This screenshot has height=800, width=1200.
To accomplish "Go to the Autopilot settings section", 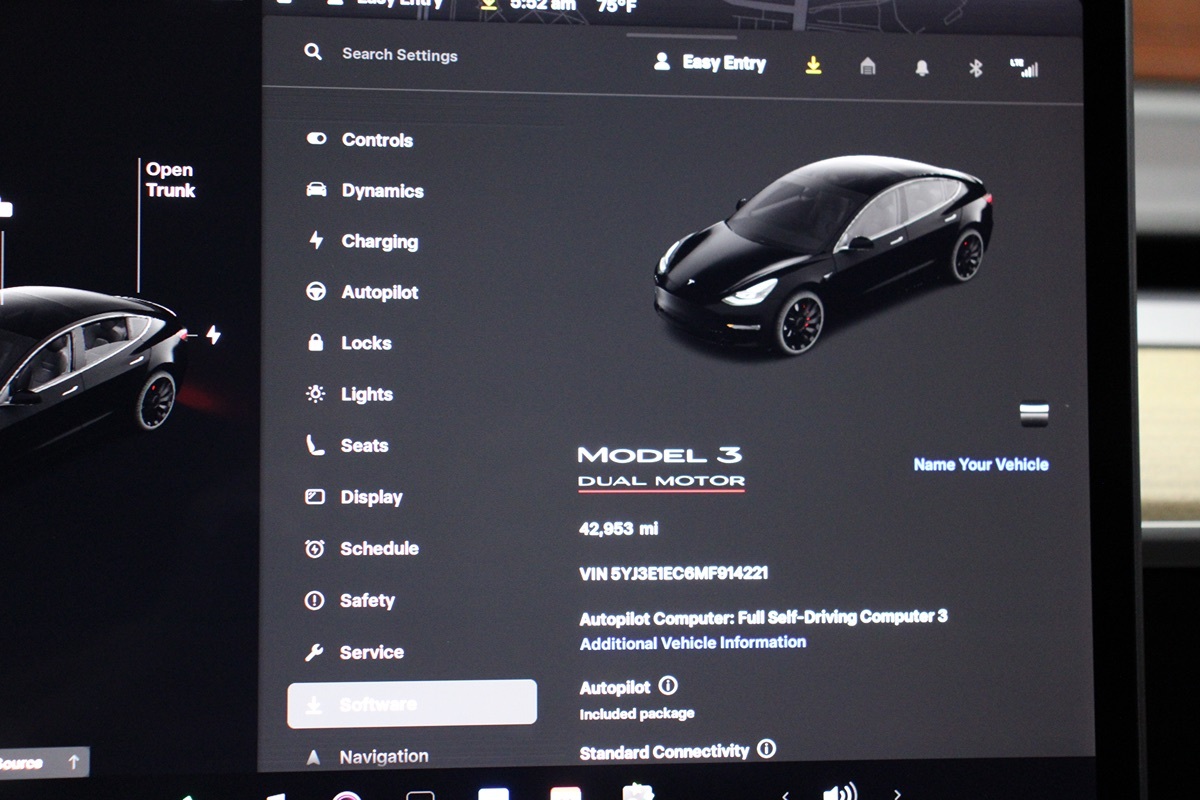I will tap(379, 293).
